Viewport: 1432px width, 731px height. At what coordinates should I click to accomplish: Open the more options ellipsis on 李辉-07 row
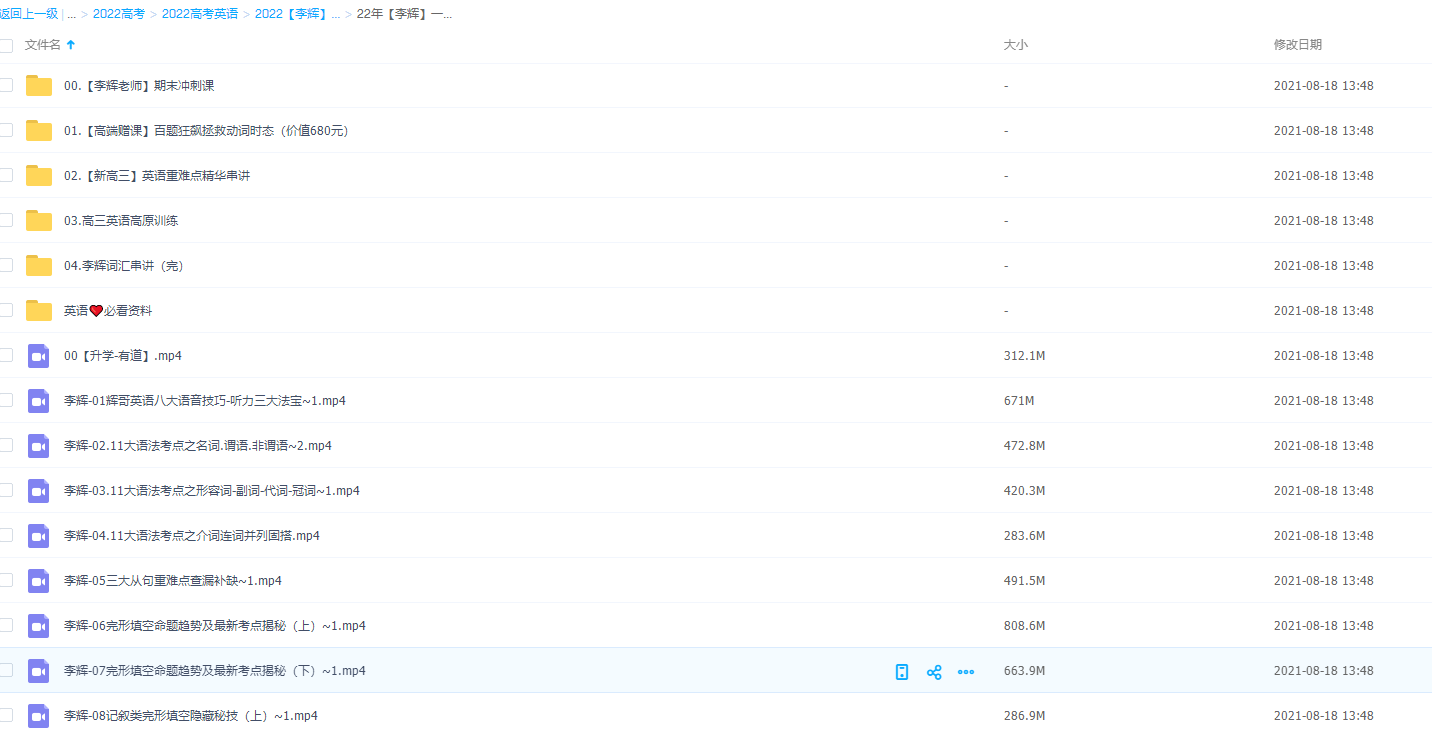[x=966, y=672]
